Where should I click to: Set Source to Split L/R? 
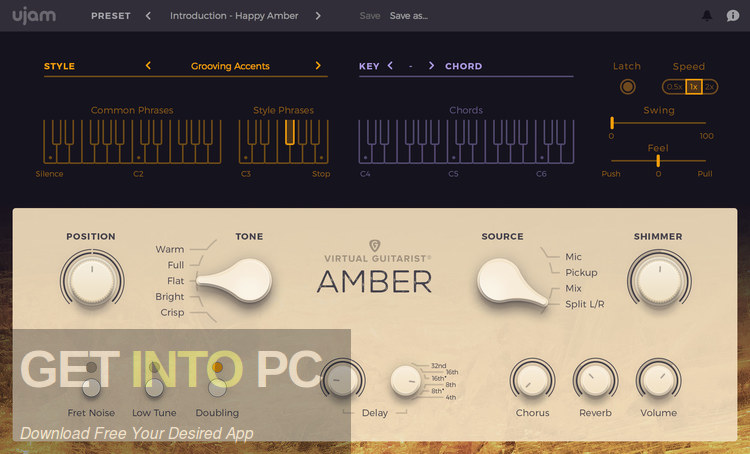(x=585, y=304)
